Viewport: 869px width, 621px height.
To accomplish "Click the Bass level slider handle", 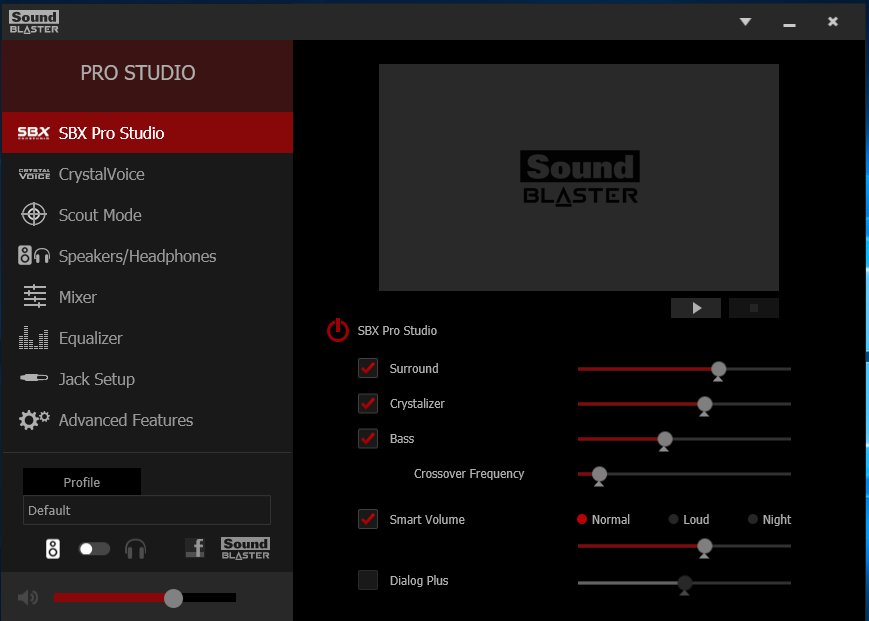I will click(664, 439).
